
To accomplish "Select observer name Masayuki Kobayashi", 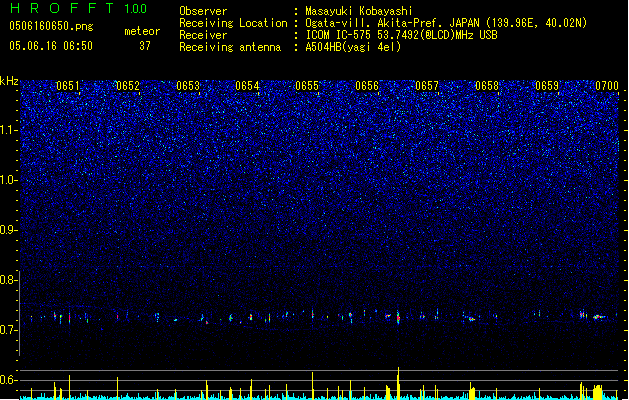I will click(359, 11).
